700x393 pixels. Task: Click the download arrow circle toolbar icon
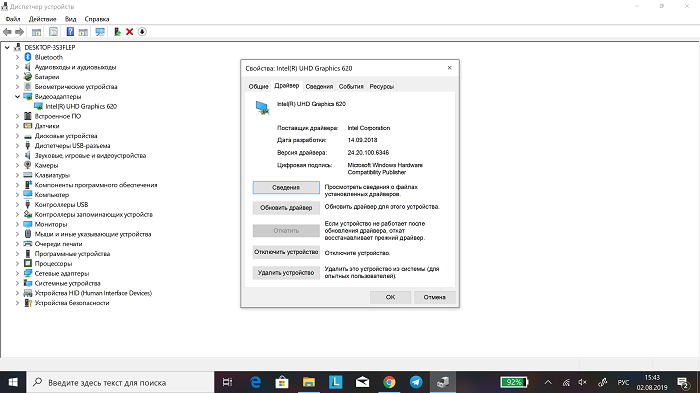(142, 32)
